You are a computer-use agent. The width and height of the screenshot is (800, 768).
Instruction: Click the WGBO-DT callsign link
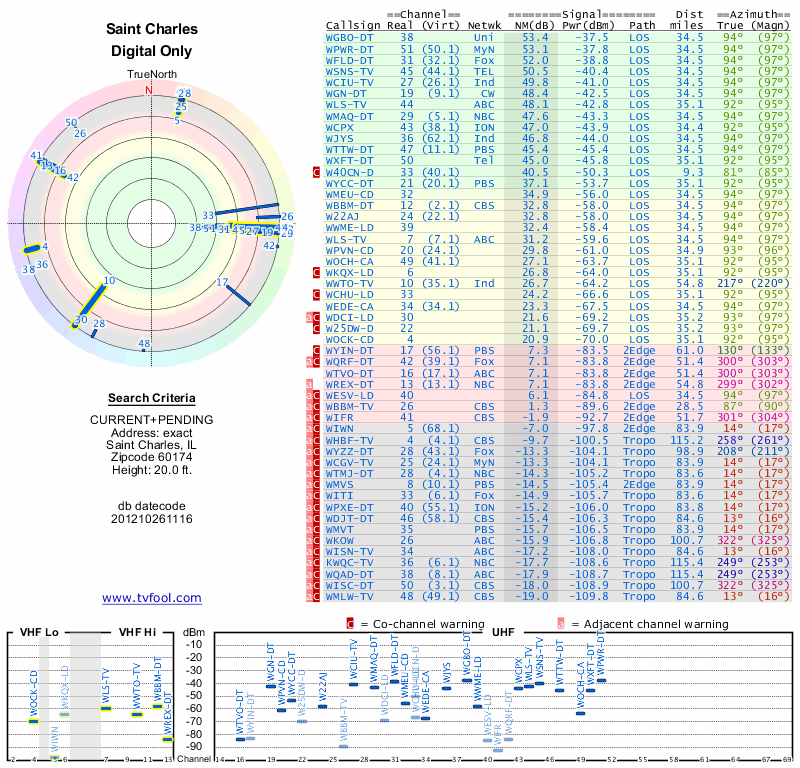pos(349,38)
